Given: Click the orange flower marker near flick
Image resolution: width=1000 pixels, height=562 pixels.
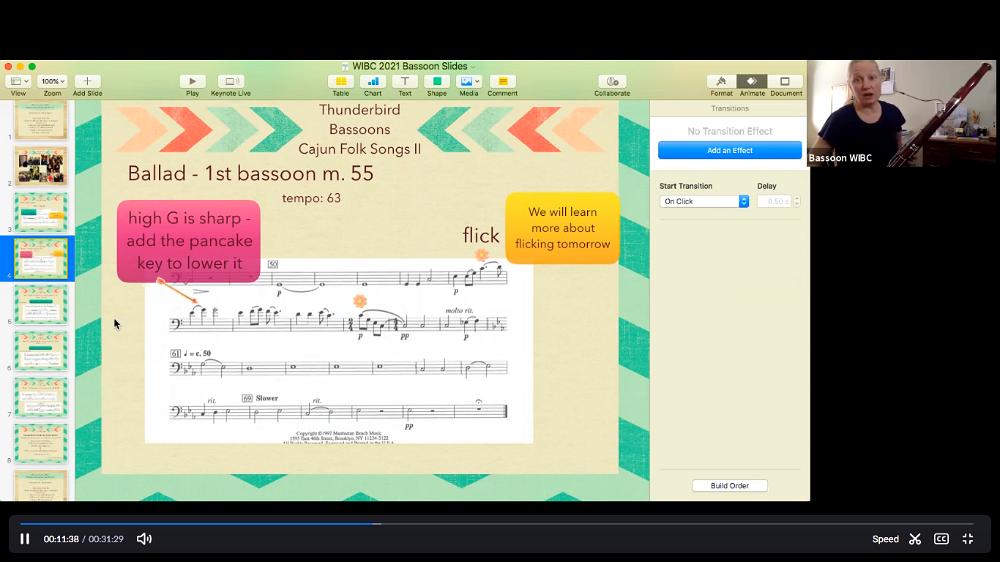Looking at the screenshot, I should (x=482, y=255).
